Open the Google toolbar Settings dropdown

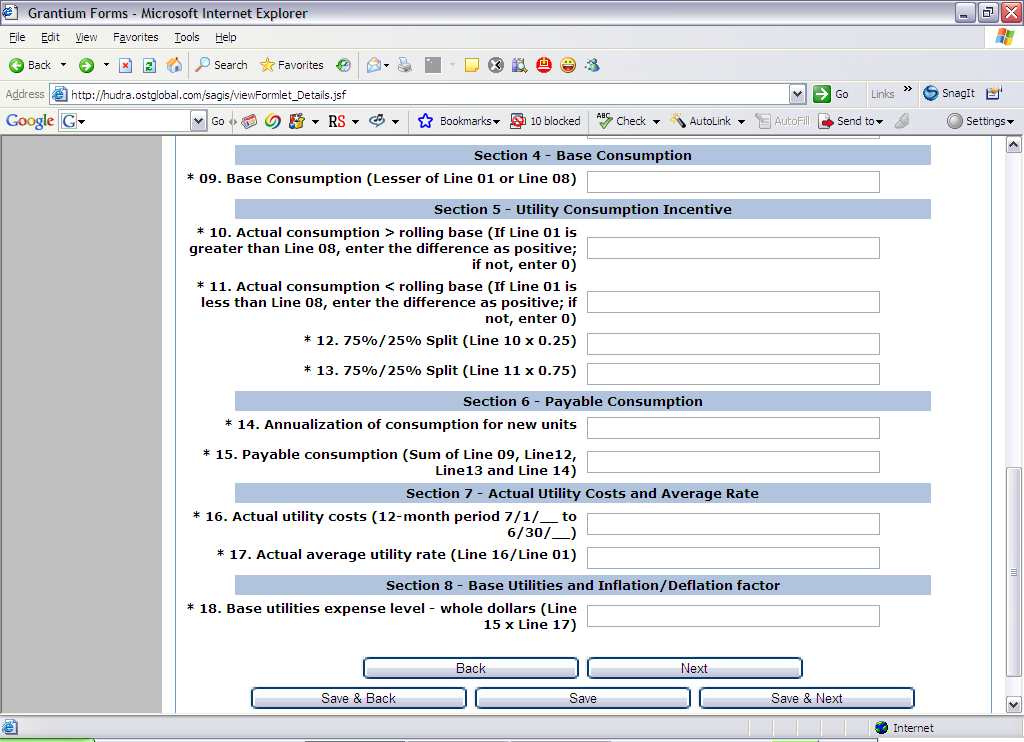click(x=980, y=121)
